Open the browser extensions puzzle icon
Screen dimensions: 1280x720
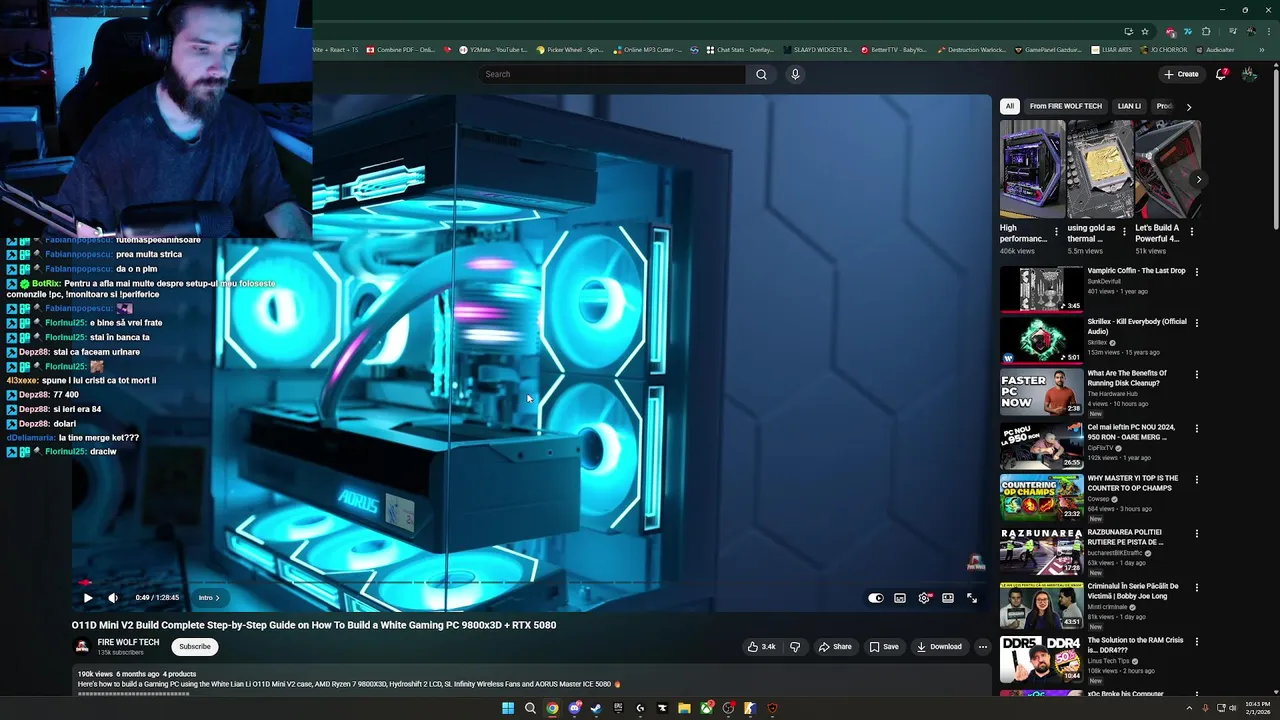[1206, 31]
